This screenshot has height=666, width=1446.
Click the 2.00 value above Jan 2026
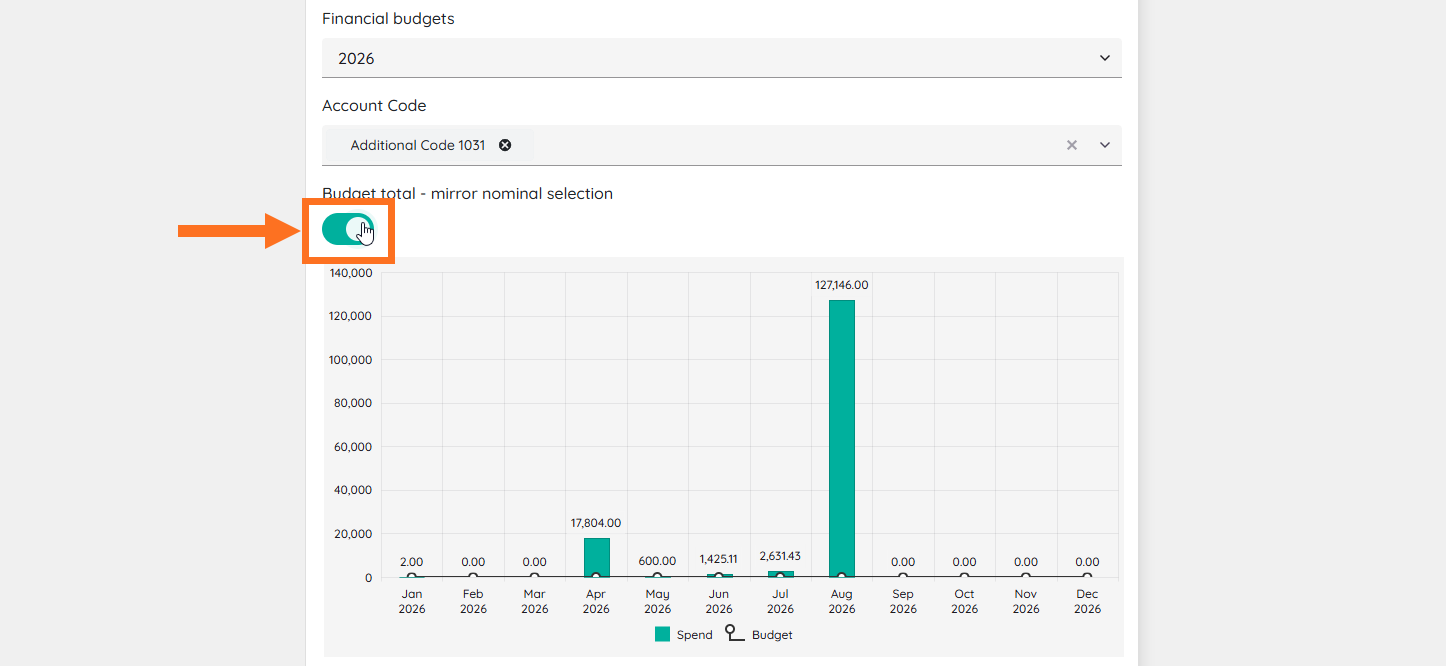click(x=412, y=562)
